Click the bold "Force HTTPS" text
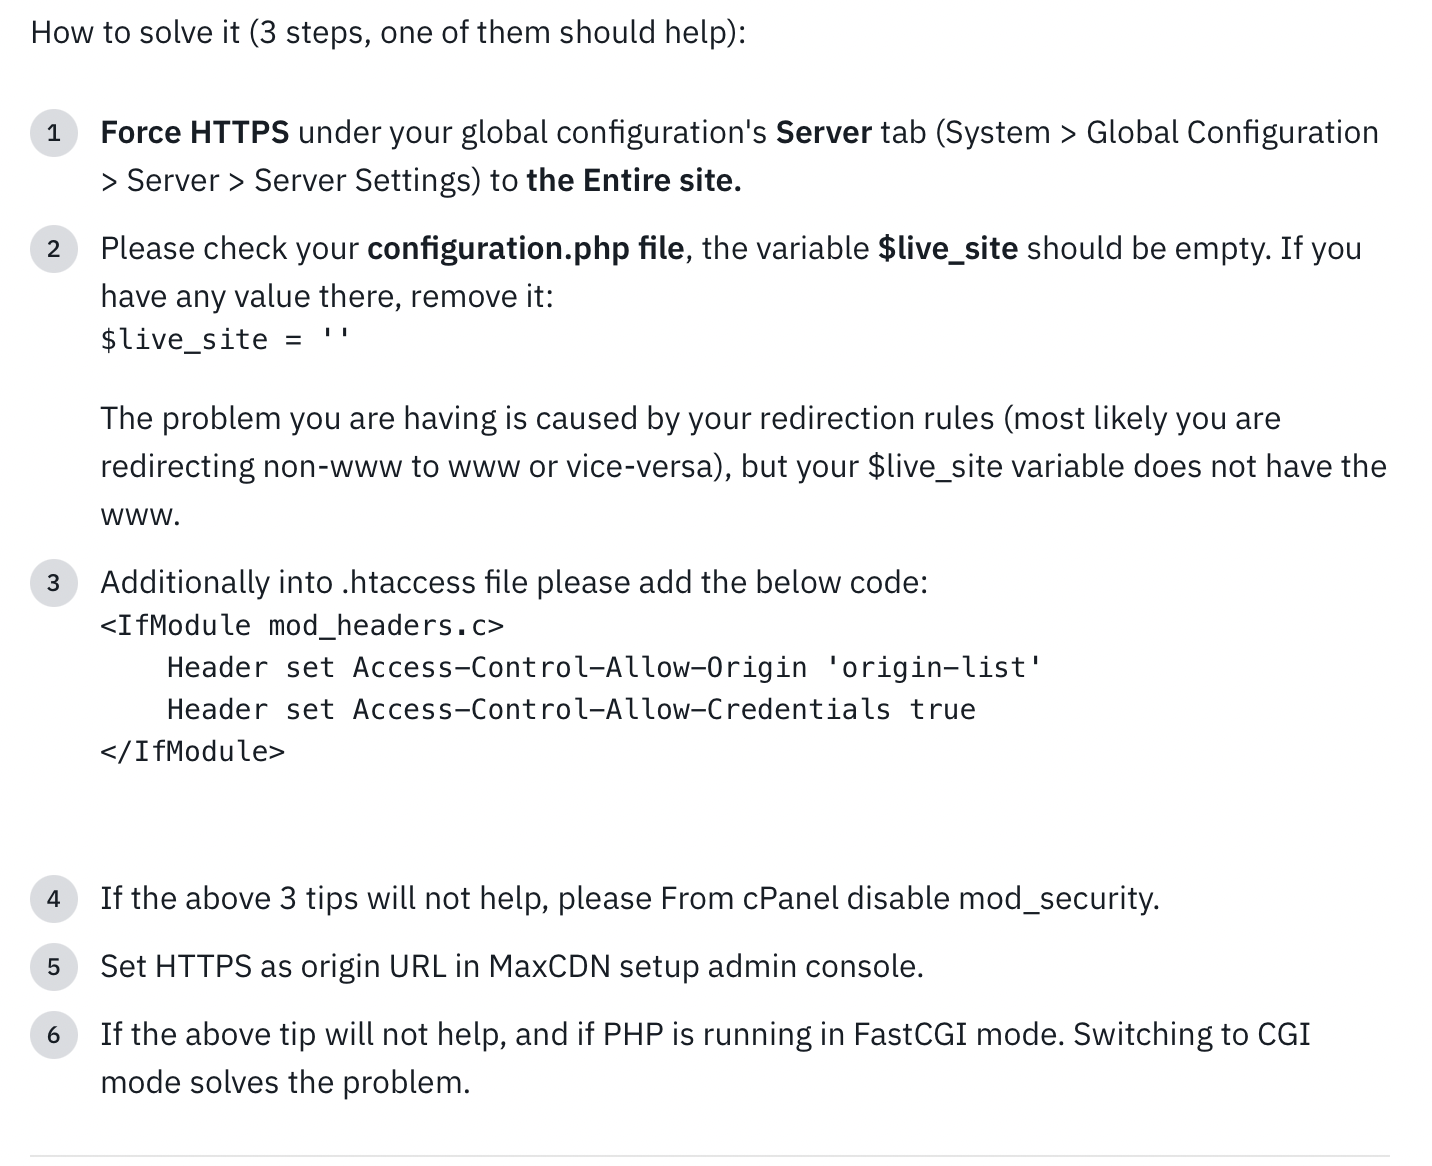 click(x=194, y=133)
